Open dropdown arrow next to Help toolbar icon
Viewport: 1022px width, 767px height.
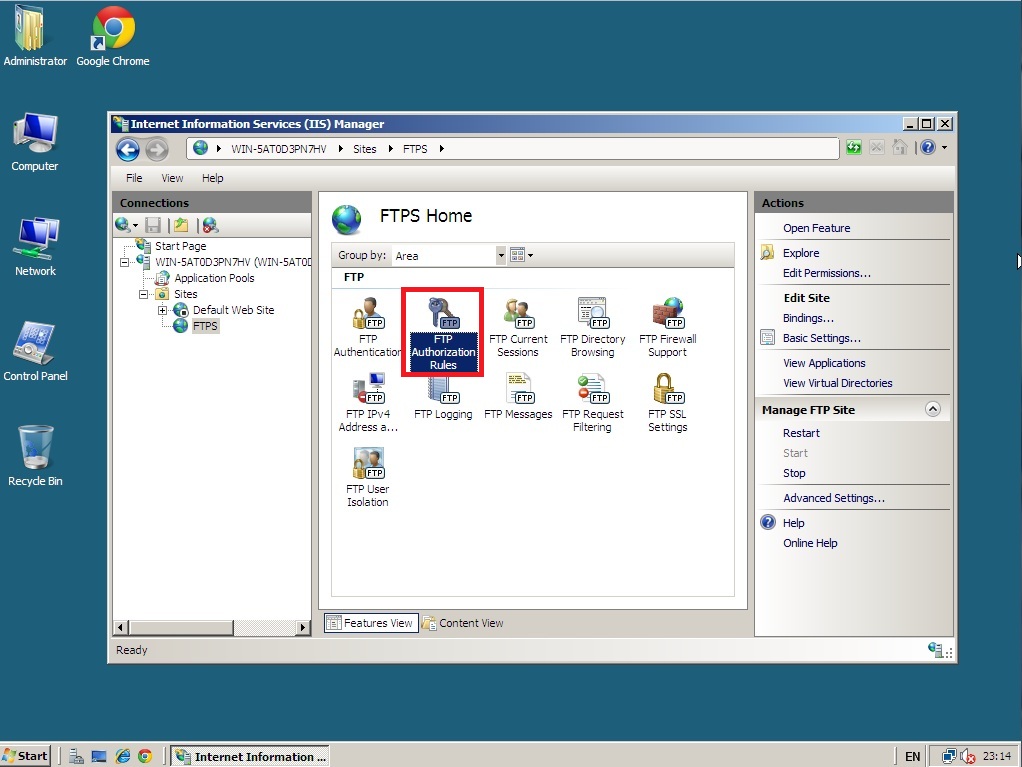coord(944,148)
